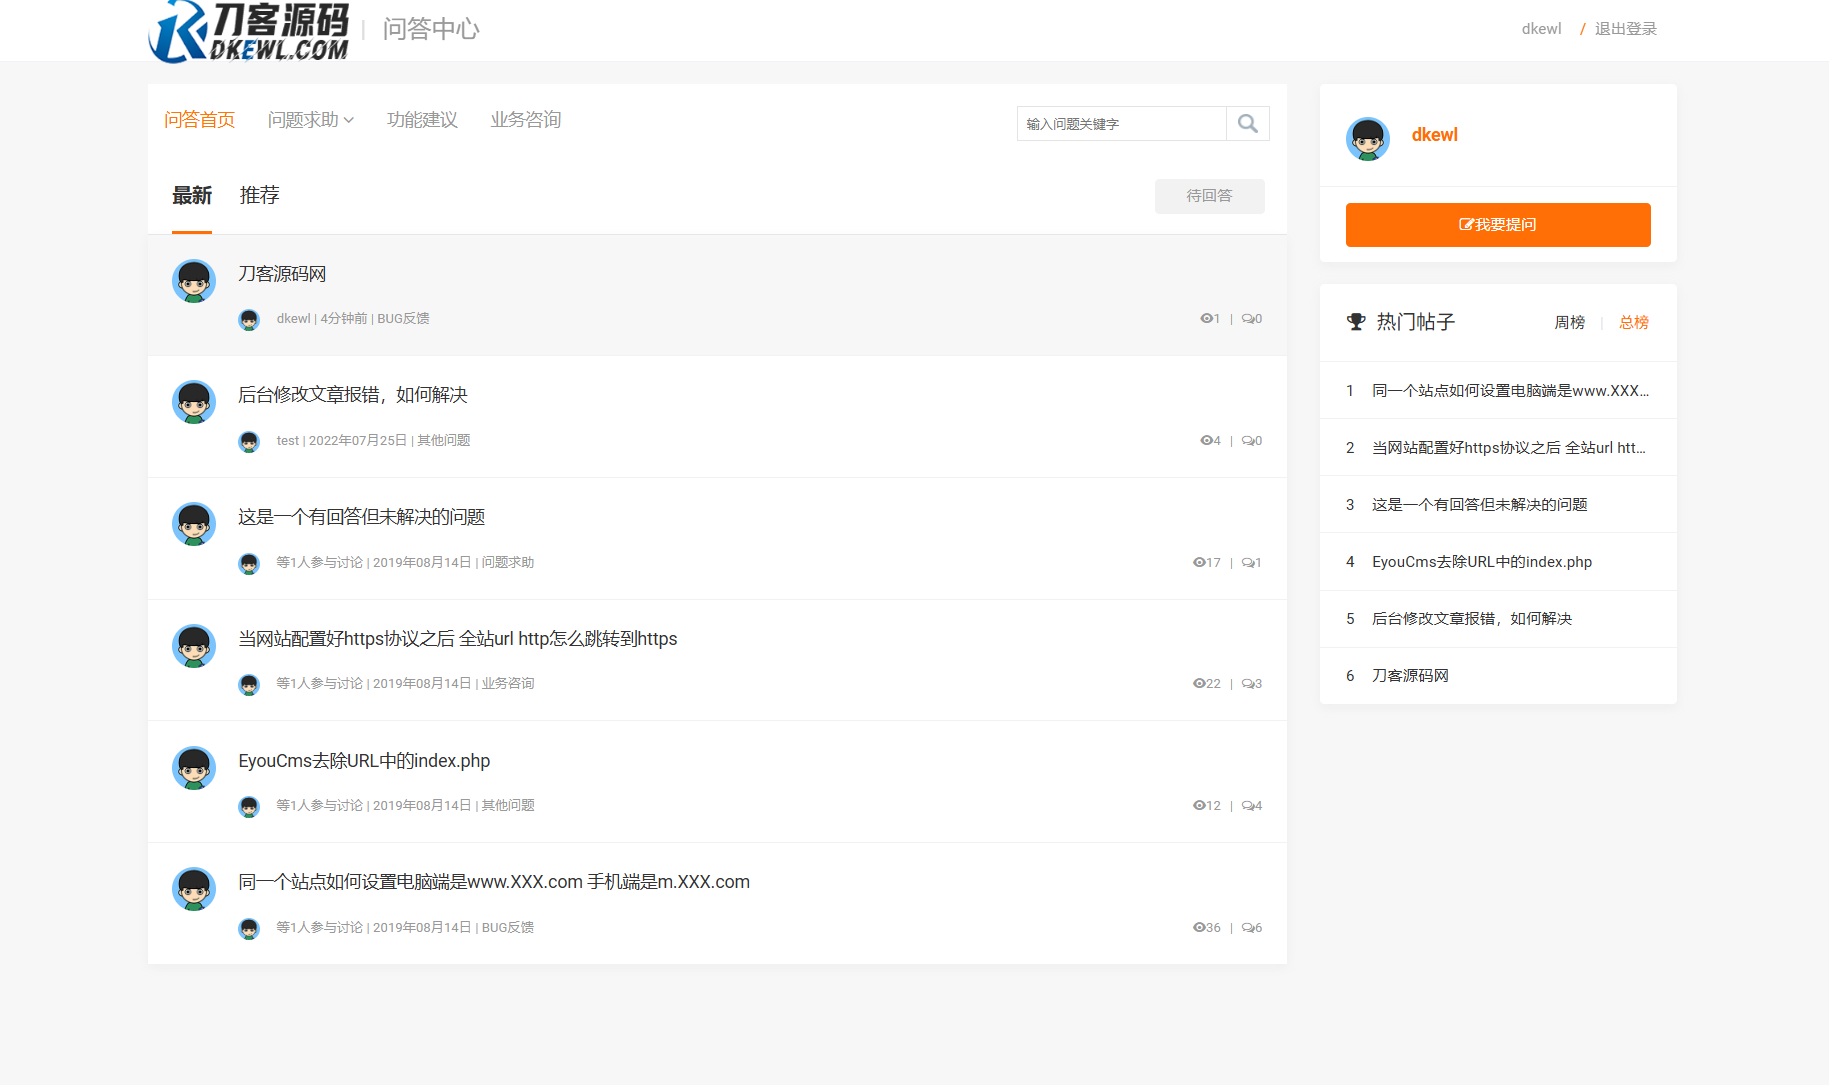Switch to the 推荐 tab
Viewport: 1829px width, 1085px height.
coord(259,195)
